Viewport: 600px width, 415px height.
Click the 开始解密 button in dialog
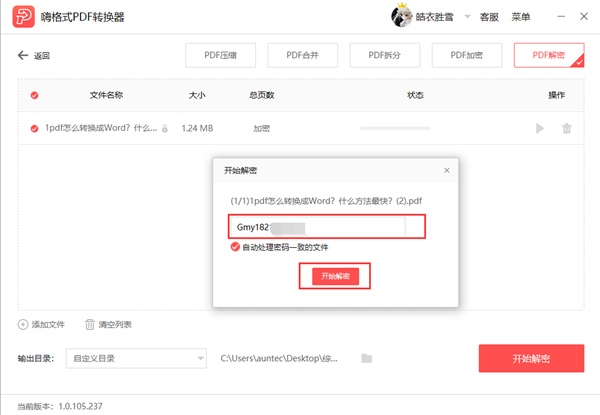coord(335,276)
